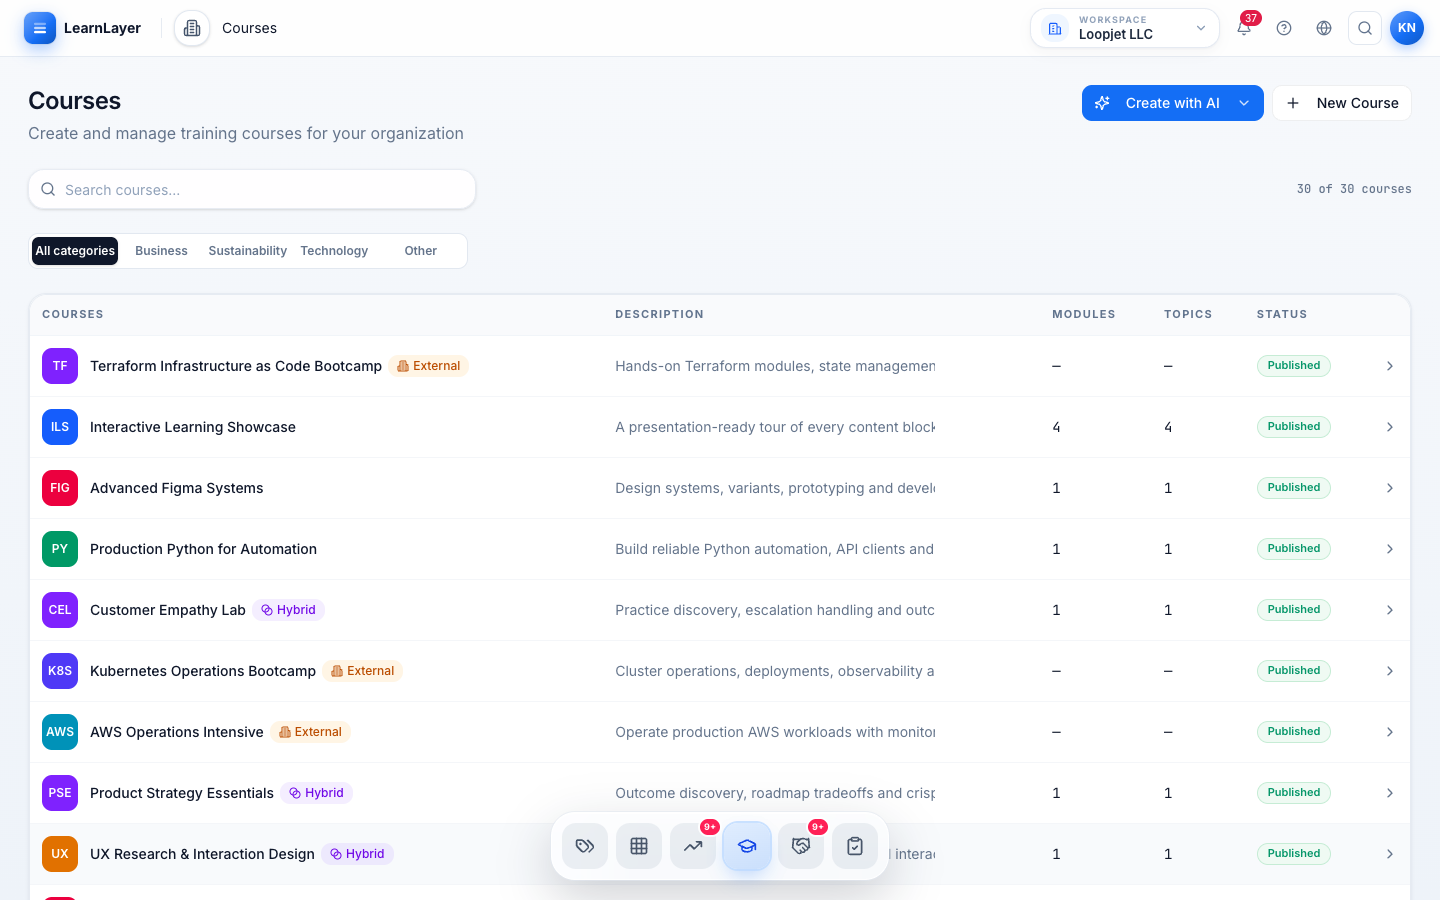Click the tags icon in bottom dock
The image size is (1440, 900).
pos(585,846)
